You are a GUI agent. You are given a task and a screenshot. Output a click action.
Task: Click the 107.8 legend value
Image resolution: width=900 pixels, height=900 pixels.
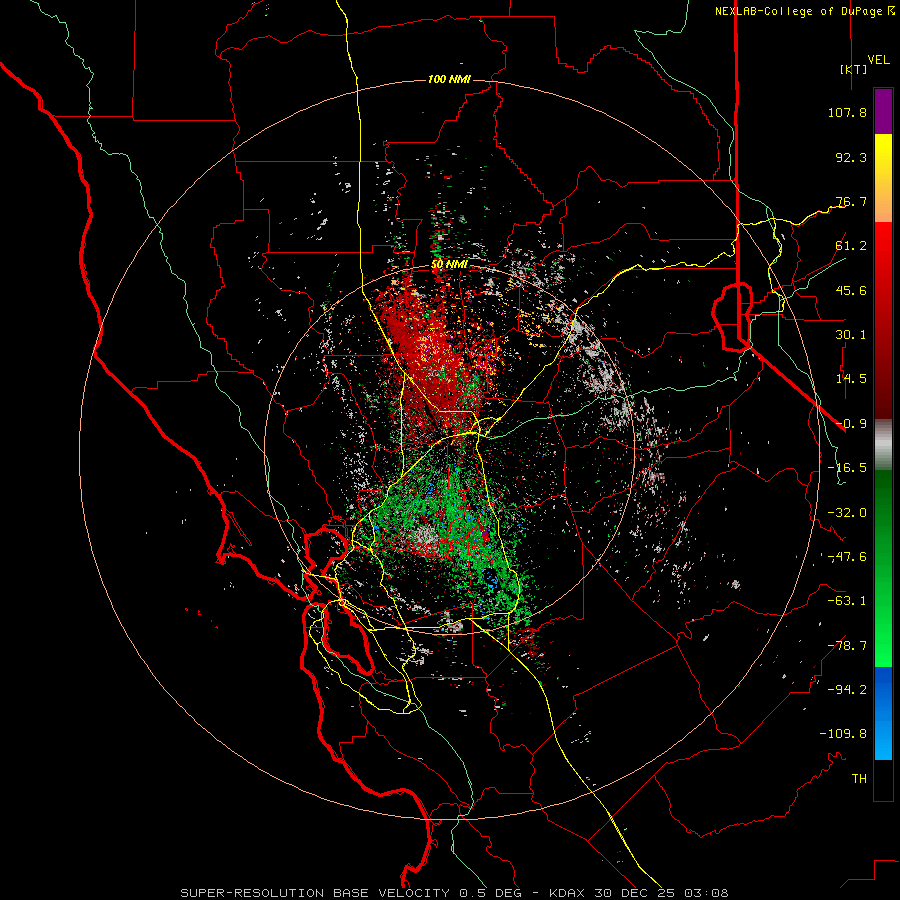click(847, 112)
